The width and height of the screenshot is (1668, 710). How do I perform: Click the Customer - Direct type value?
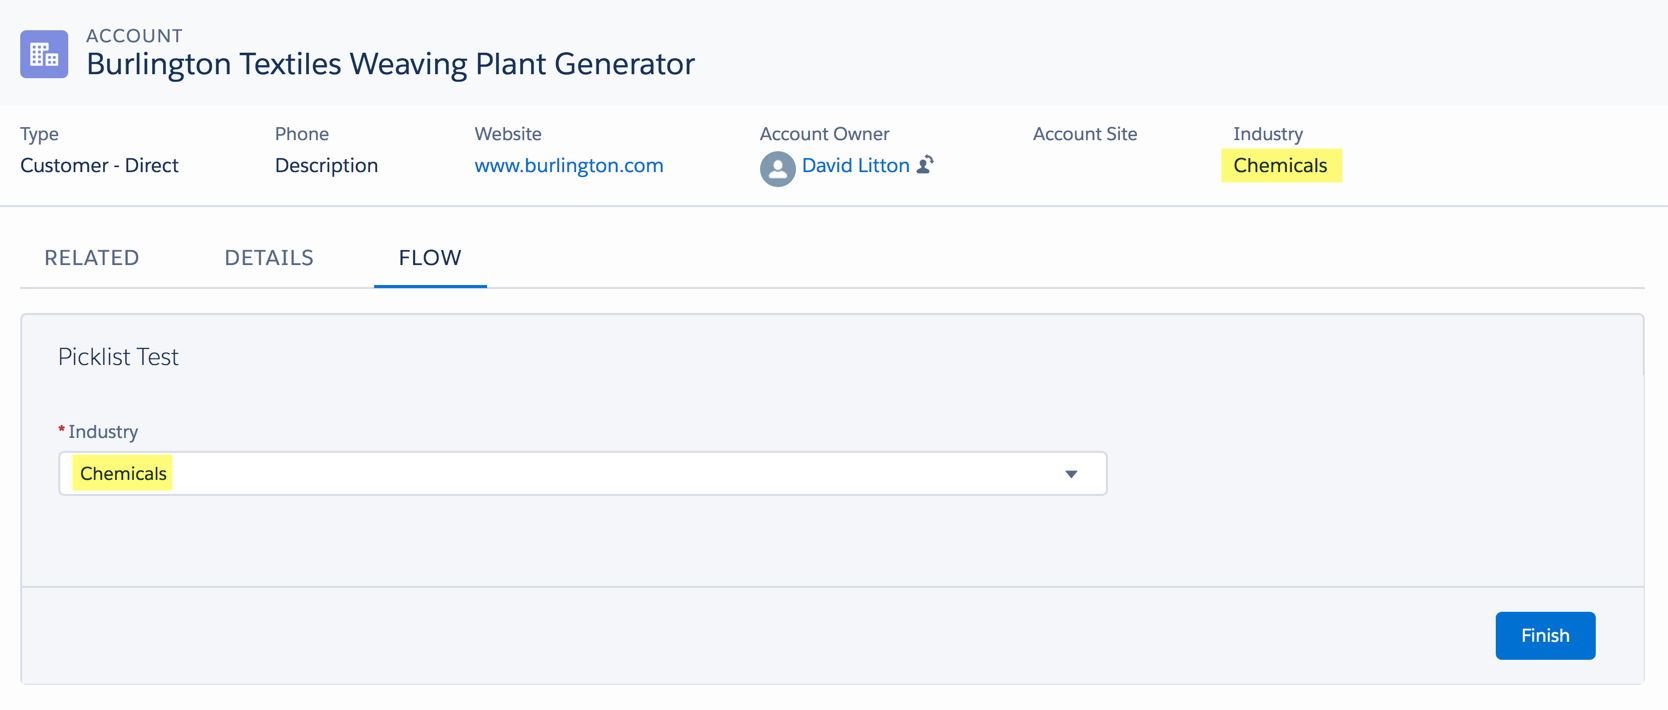point(99,166)
